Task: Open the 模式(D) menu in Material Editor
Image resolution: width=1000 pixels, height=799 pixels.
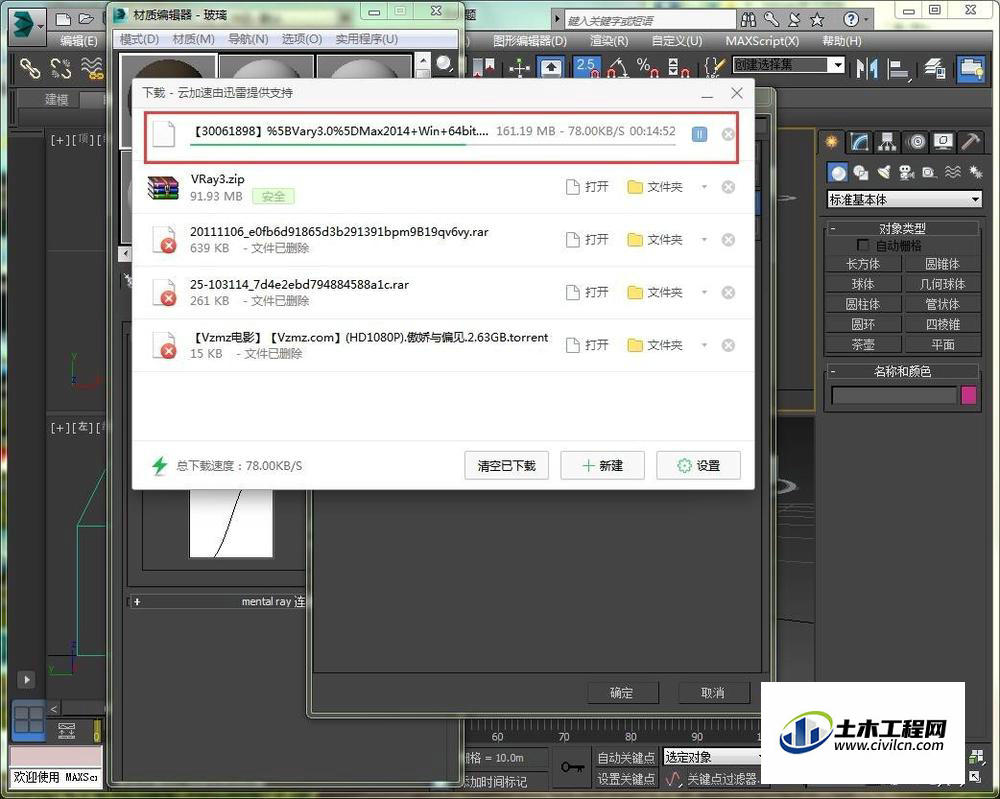Action: pos(139,39)
